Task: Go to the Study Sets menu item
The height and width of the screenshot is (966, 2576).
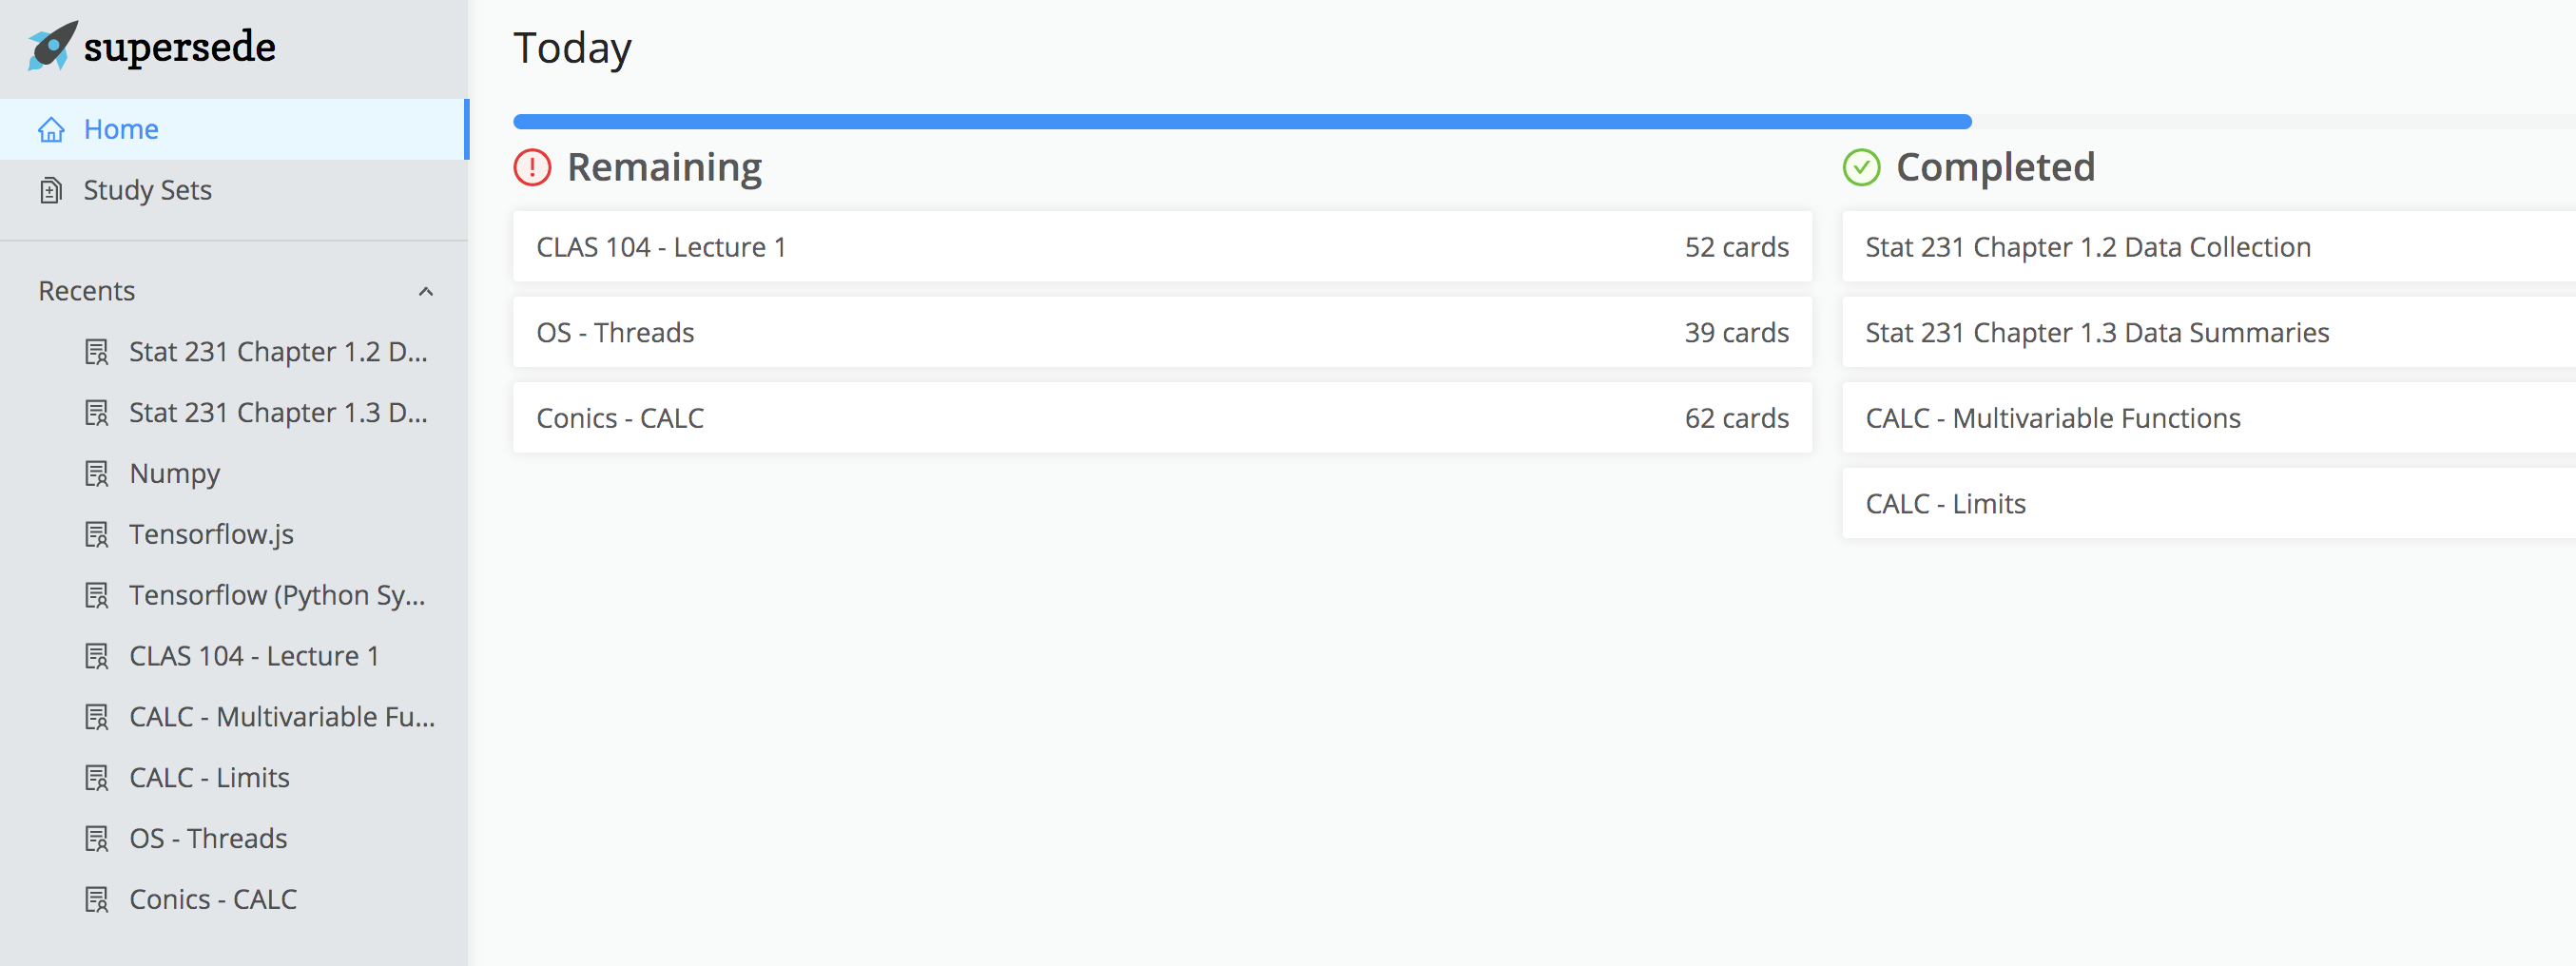Action: tap(147, 190)
